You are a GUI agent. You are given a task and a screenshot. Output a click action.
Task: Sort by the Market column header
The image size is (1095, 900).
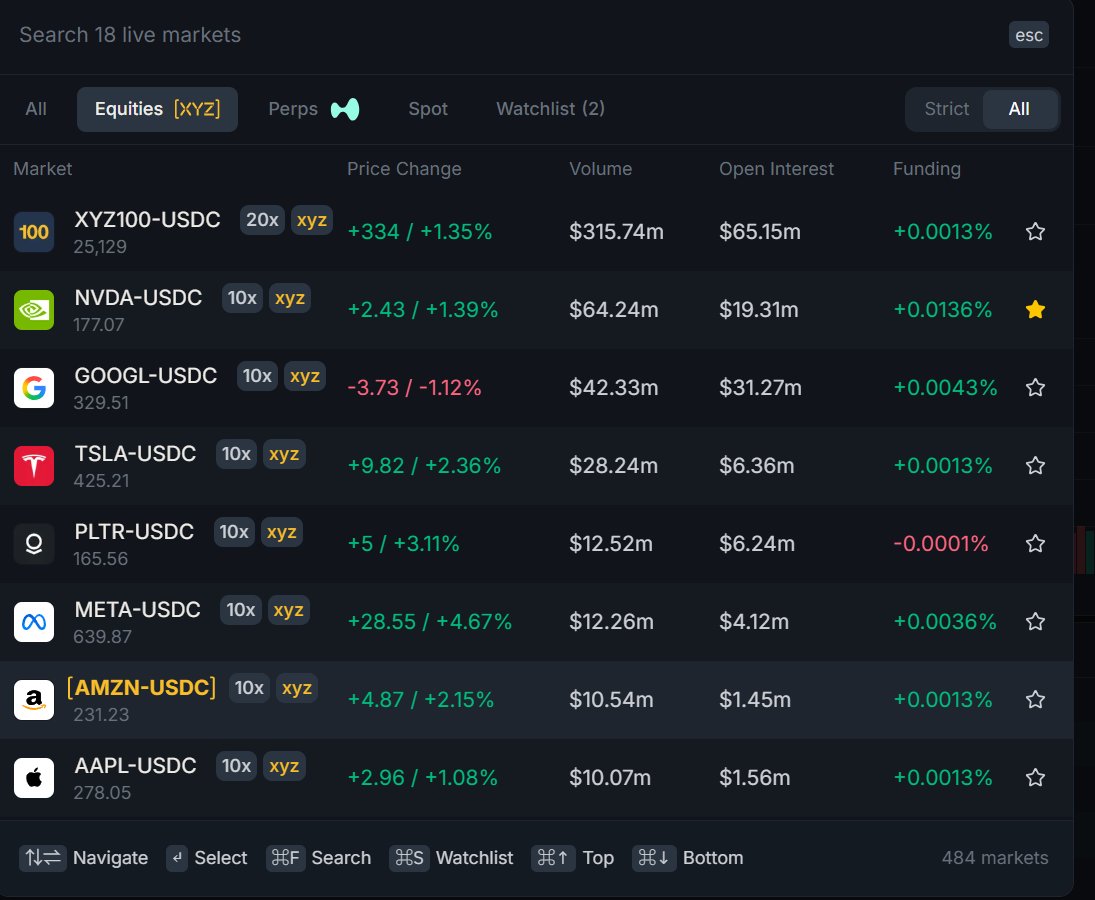tap(43, 169)
